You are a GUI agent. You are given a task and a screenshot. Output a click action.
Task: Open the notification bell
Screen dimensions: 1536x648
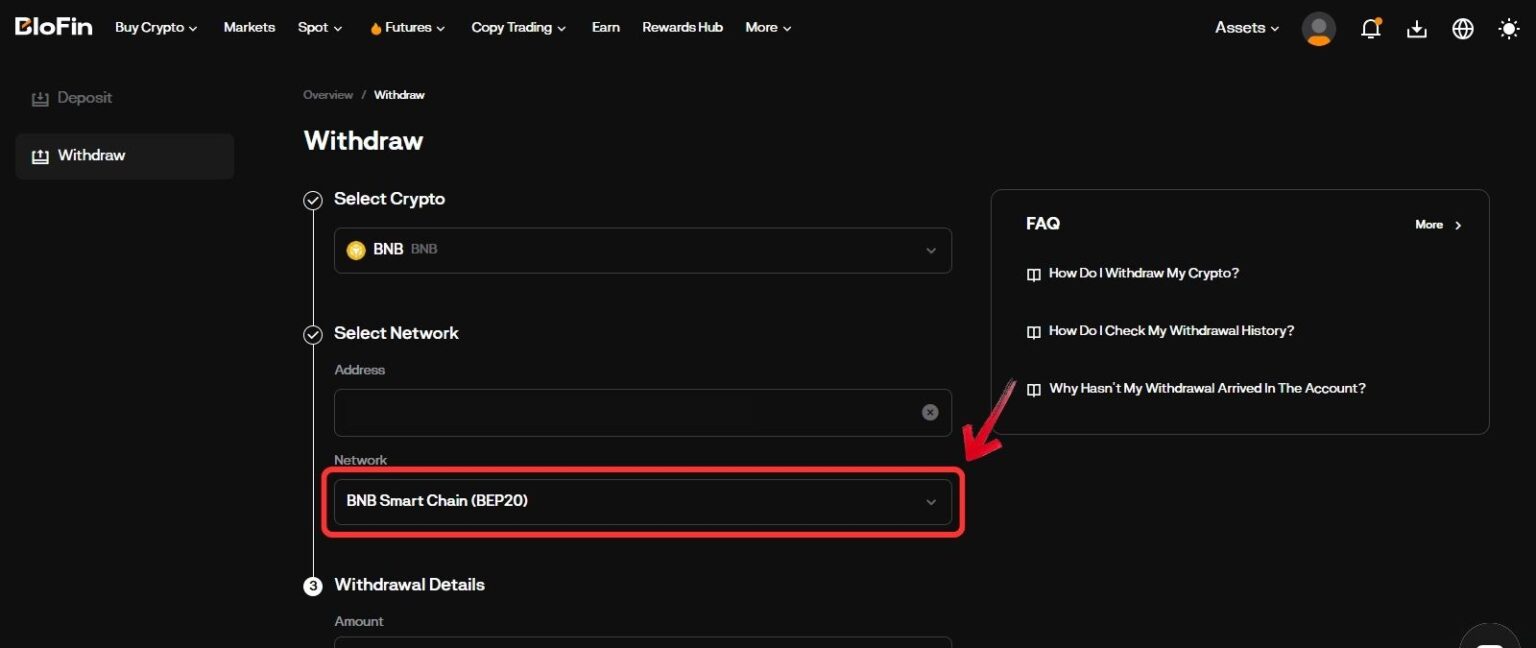pos(1370,28)
